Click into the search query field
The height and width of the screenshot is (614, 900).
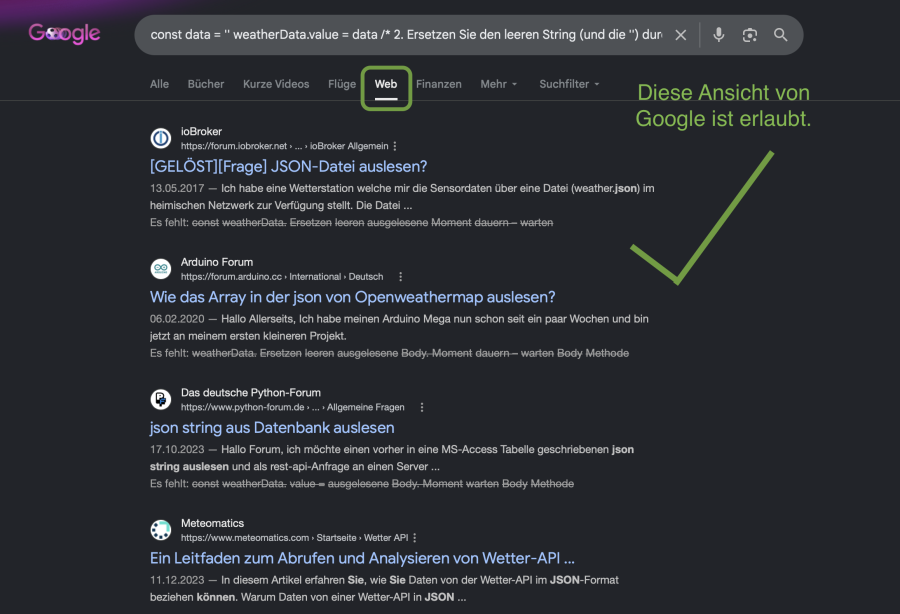coord(406,35)
